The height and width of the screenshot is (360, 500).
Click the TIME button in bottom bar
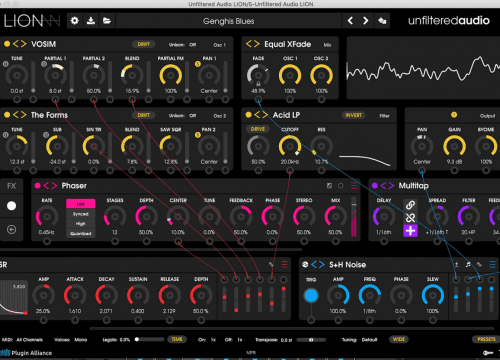click(177, 339)
